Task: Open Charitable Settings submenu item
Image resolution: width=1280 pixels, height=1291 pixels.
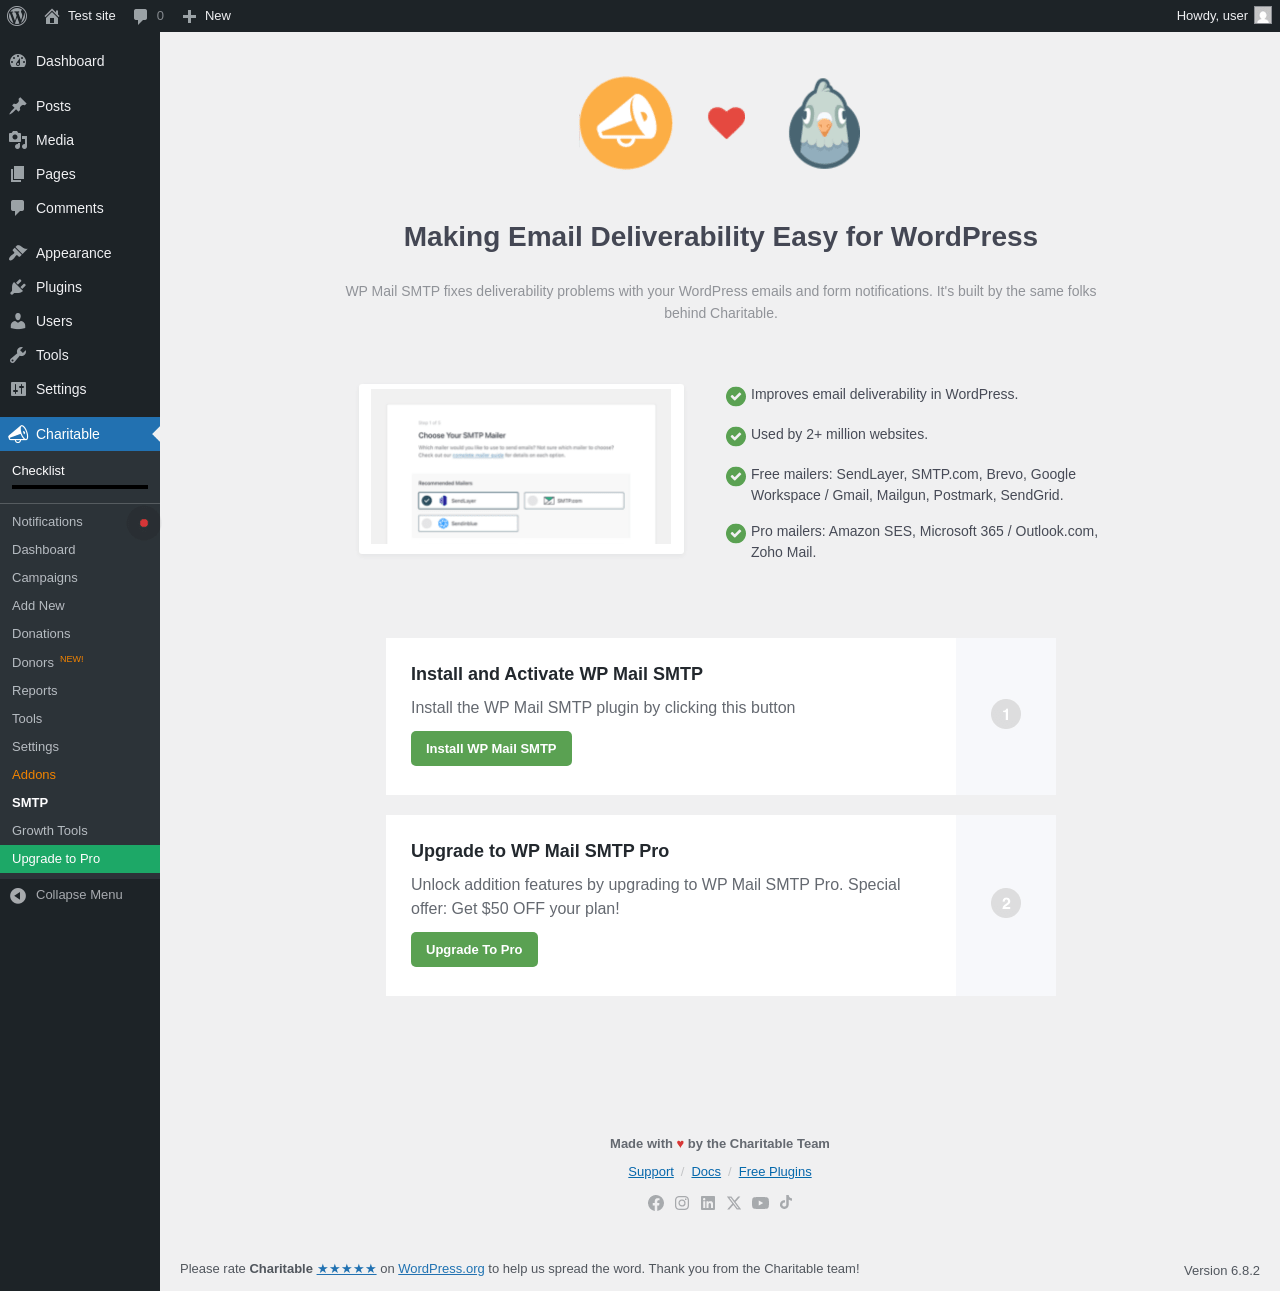Action: click(x=35, y=747)
